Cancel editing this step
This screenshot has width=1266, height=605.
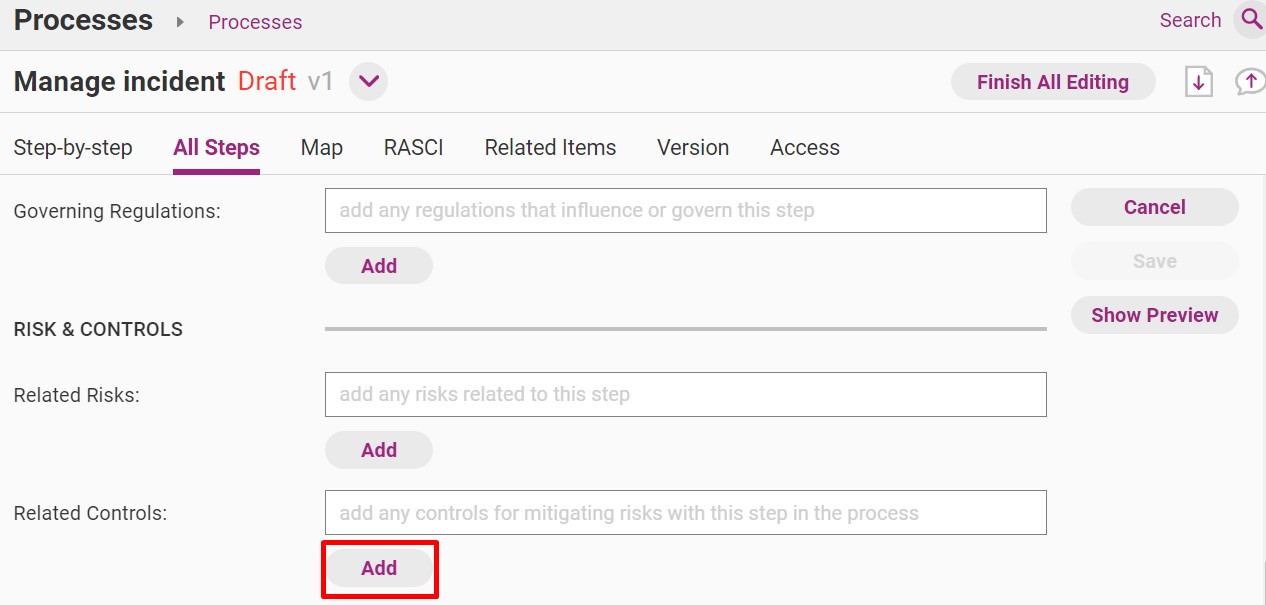coord(1155,207)
